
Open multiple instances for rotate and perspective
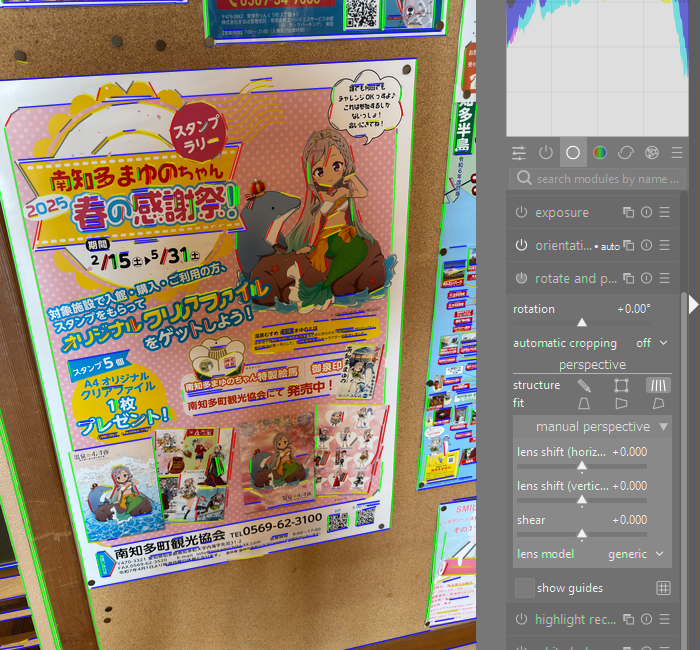[x=629, y=279]
